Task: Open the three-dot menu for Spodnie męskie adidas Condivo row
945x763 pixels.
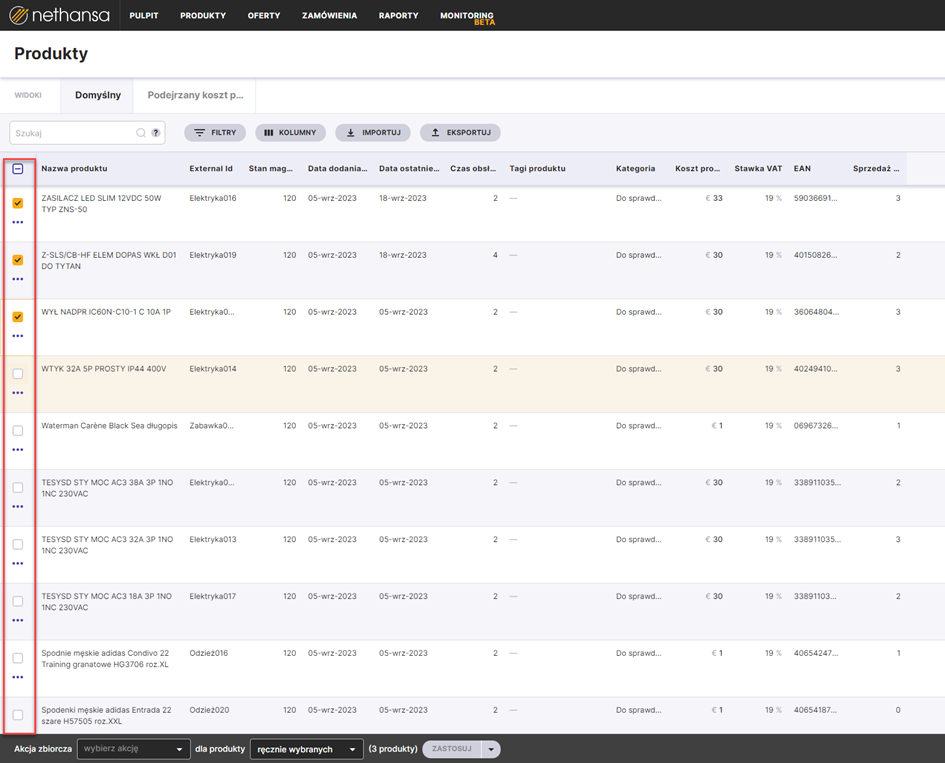Action: pos(18,677)
